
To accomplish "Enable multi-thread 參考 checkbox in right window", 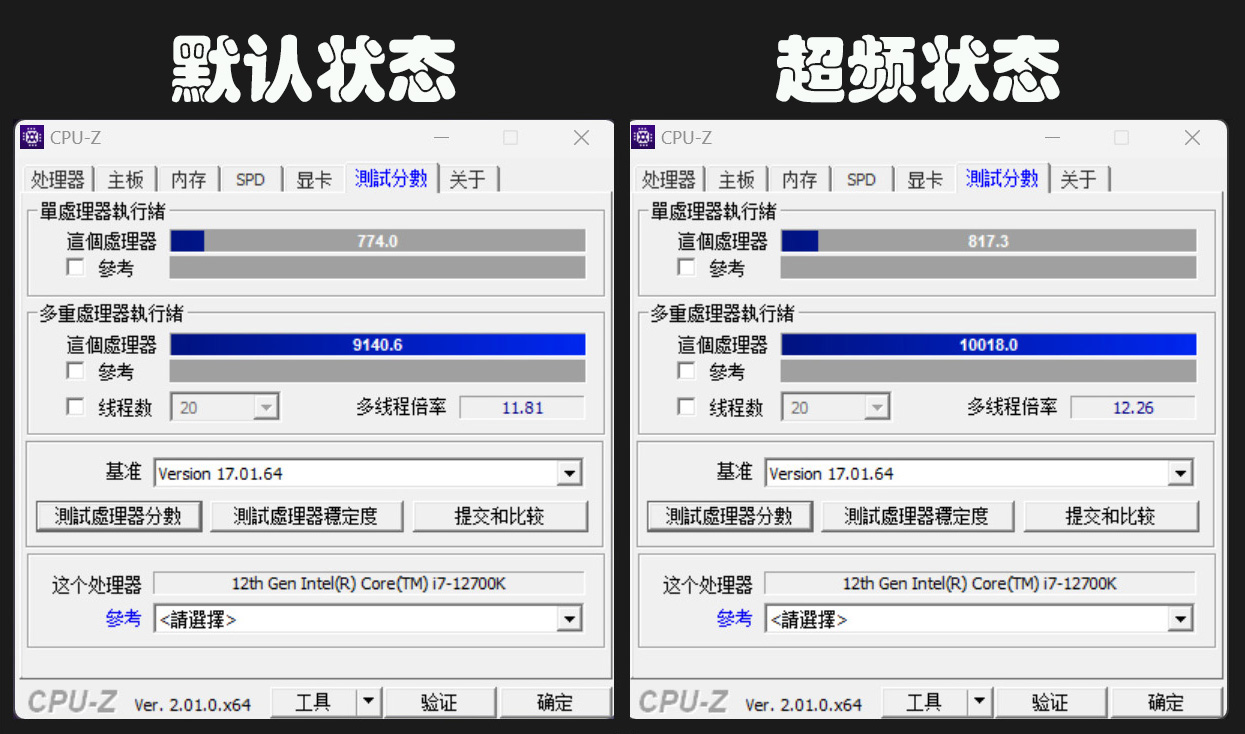I will point(686,371).
